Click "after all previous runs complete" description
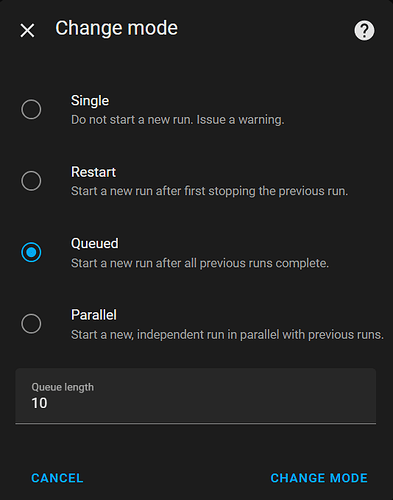The width and height of the screenshot is (393, 500). (x=242, y=263)
